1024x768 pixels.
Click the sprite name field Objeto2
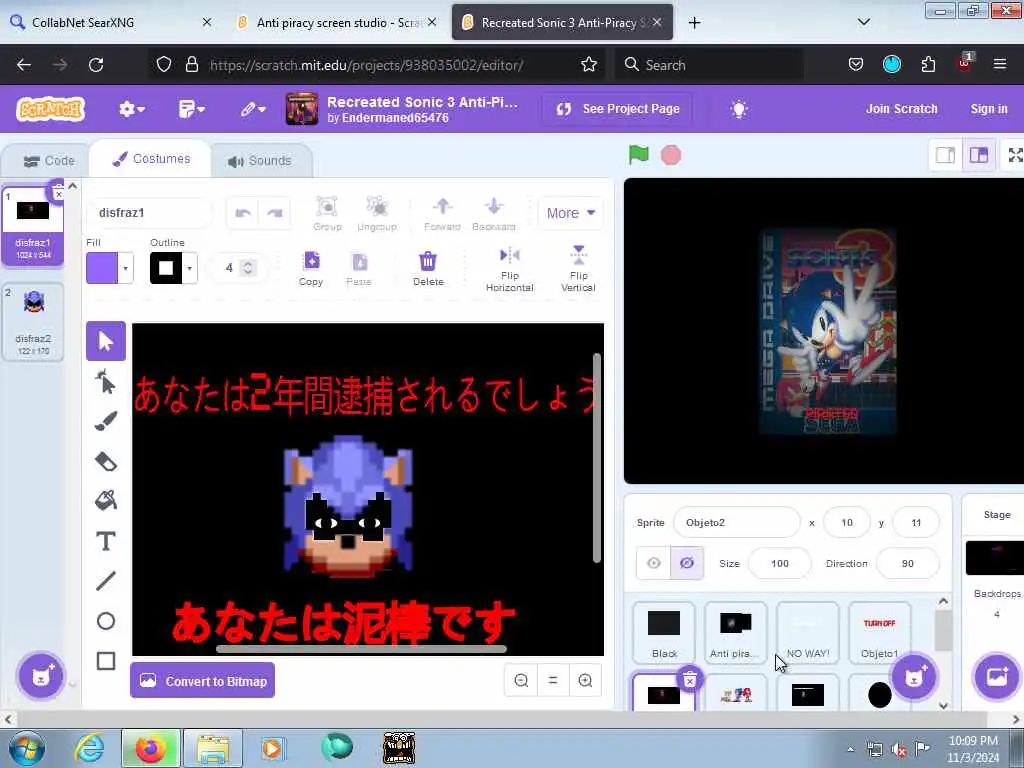(737, 522)
